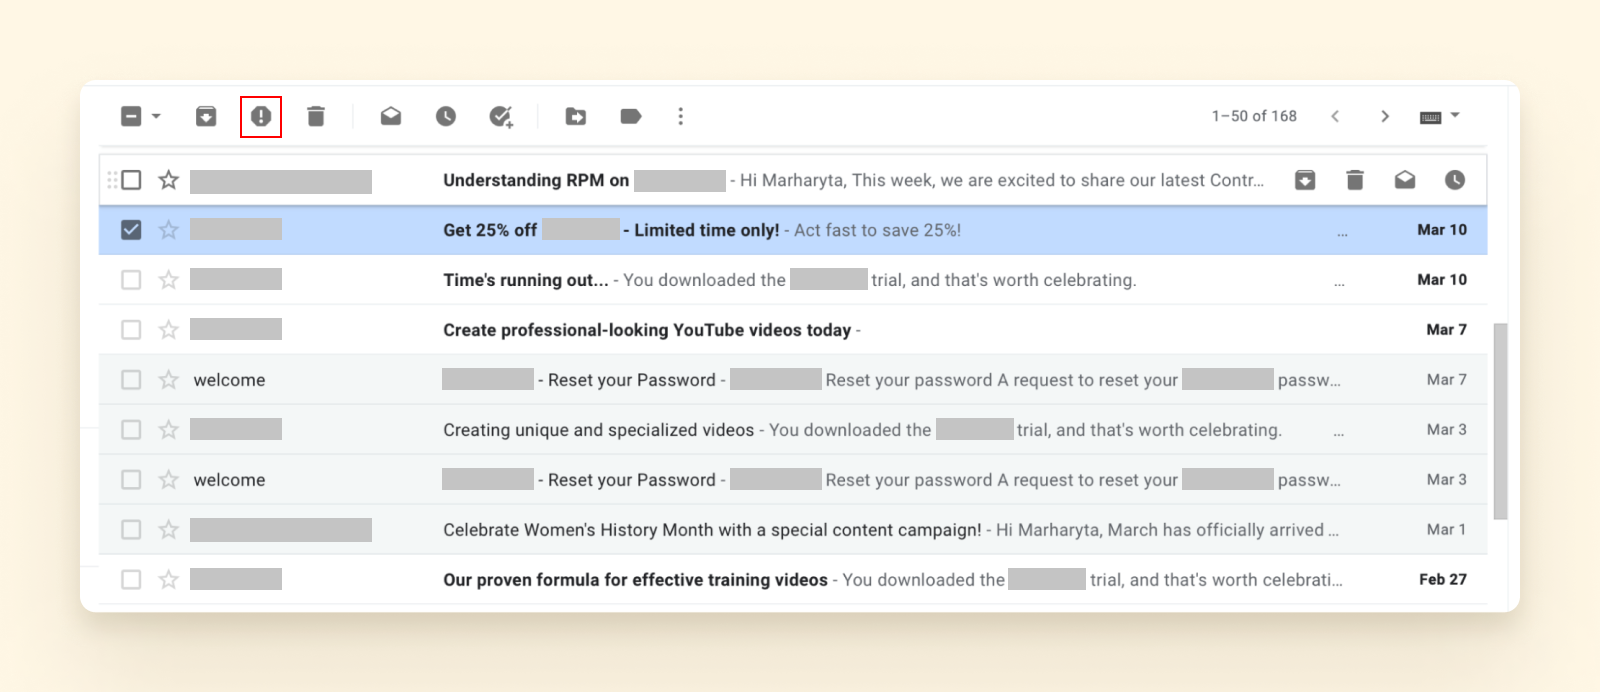Check the Creating unique and specialized videos checkbox

click(131, 430)
